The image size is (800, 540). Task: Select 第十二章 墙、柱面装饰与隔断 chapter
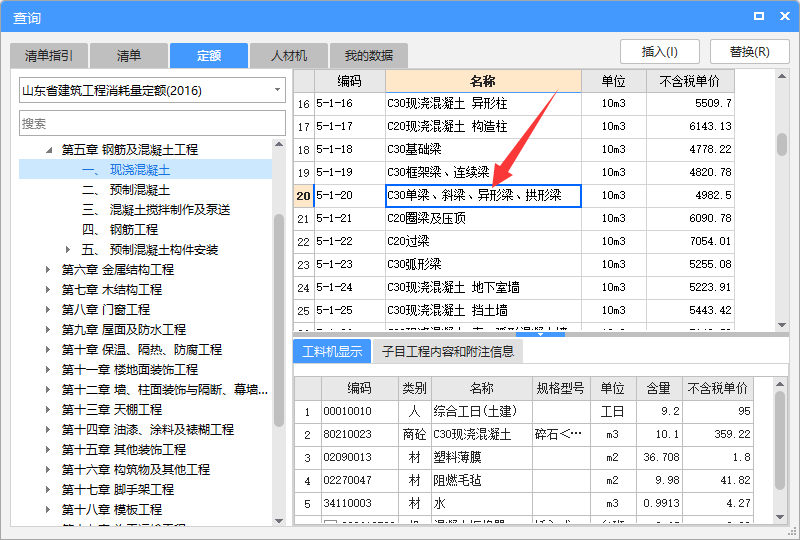coord(164,389)
